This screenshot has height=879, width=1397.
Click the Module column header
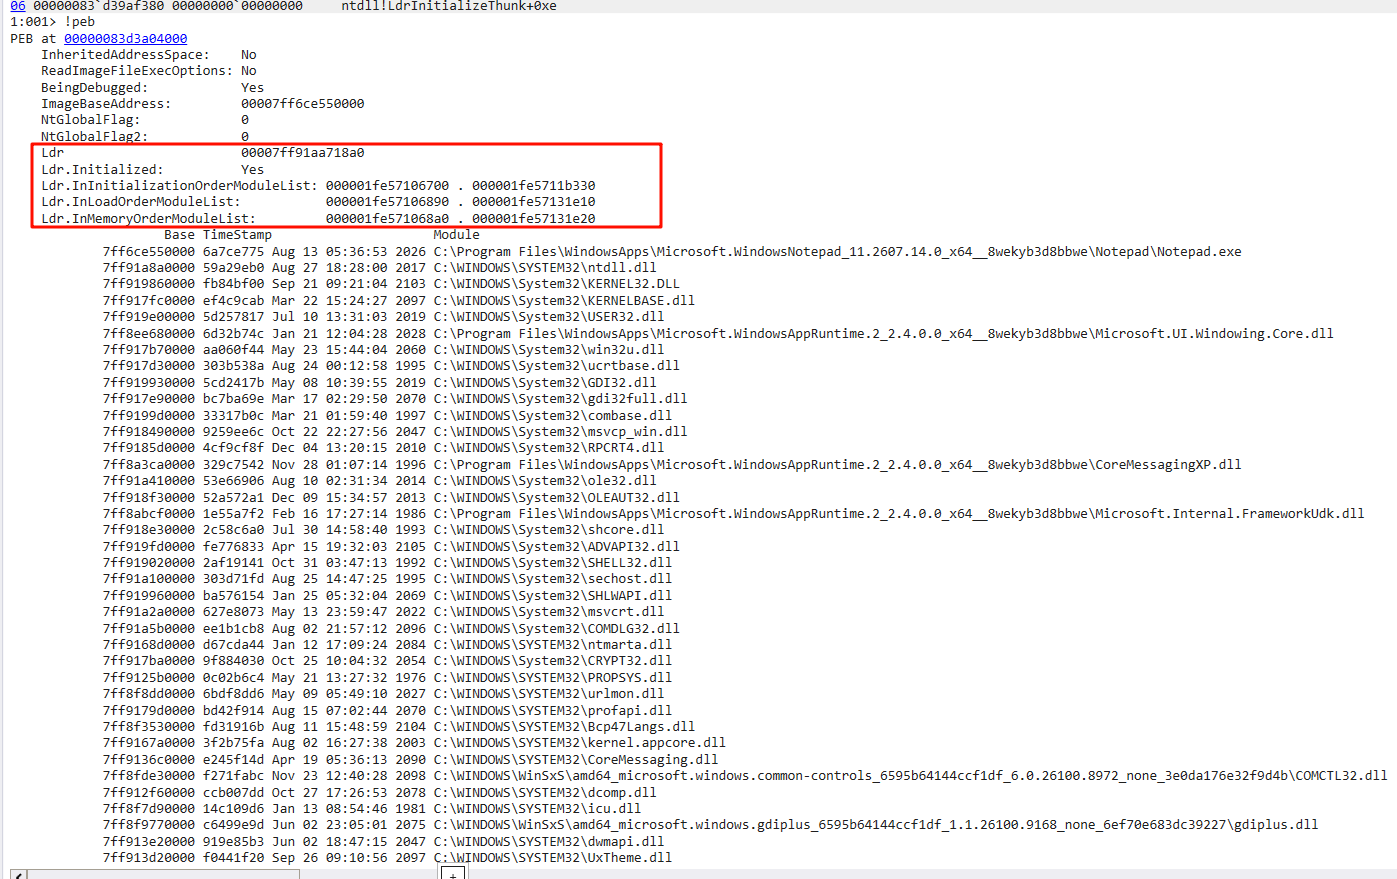(456, 235)
